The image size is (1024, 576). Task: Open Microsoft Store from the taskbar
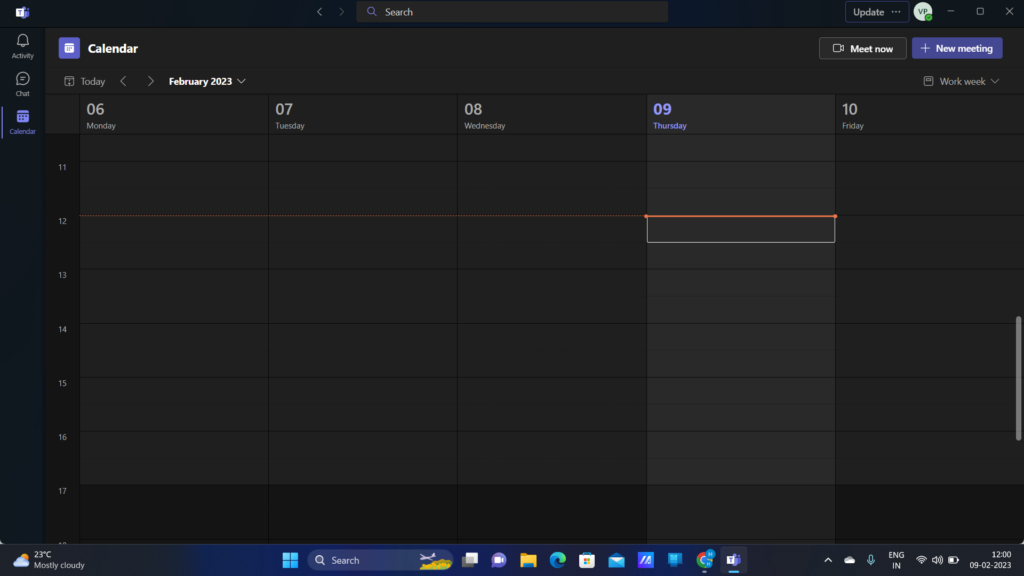tap(587, 560)
